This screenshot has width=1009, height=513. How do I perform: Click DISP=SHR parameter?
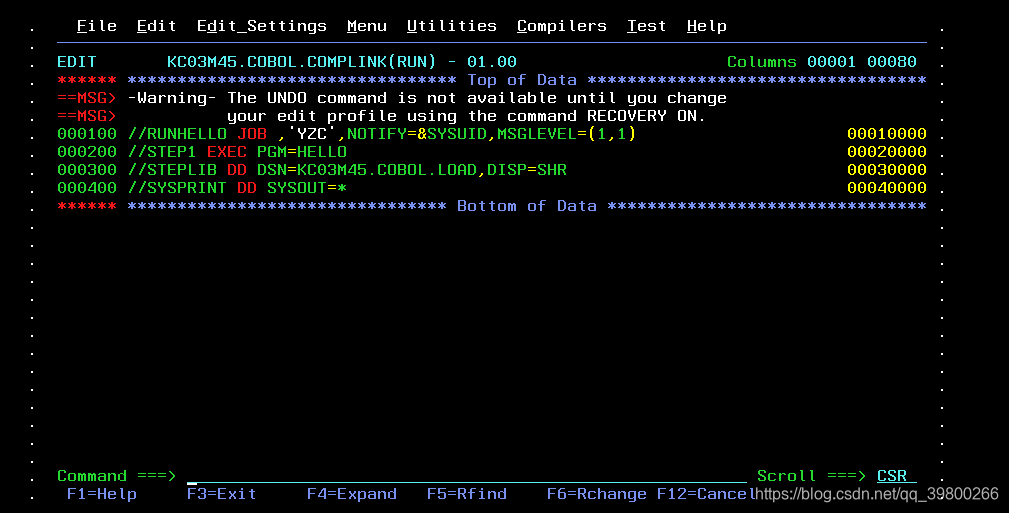click(x=526, y=170)
